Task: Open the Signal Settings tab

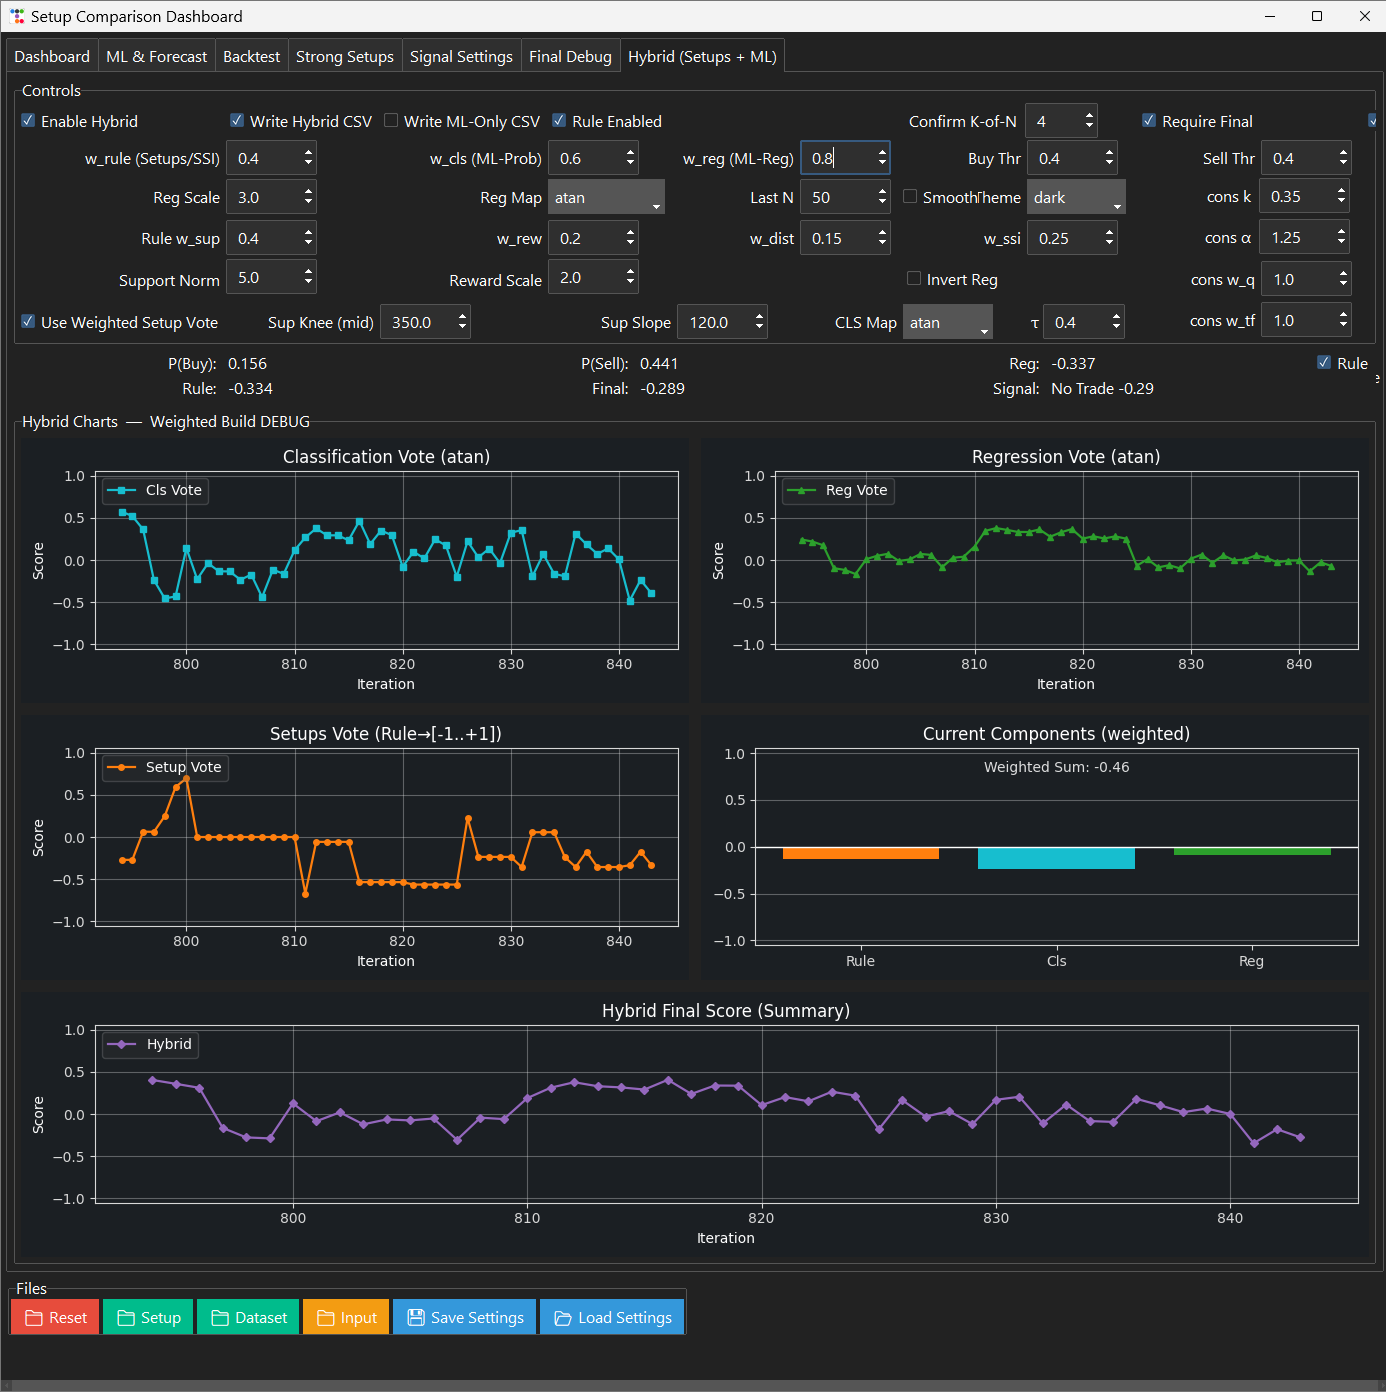Action: pyautogui.click(x=461, y=56)
